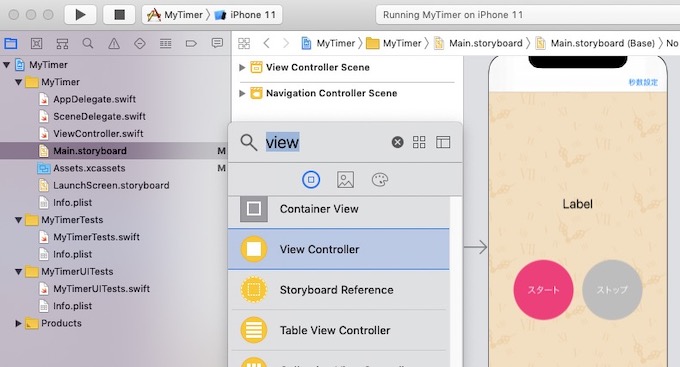Show the Test navigator
The width and height of the screenshot is (680, 367).
tap(140, 43)
